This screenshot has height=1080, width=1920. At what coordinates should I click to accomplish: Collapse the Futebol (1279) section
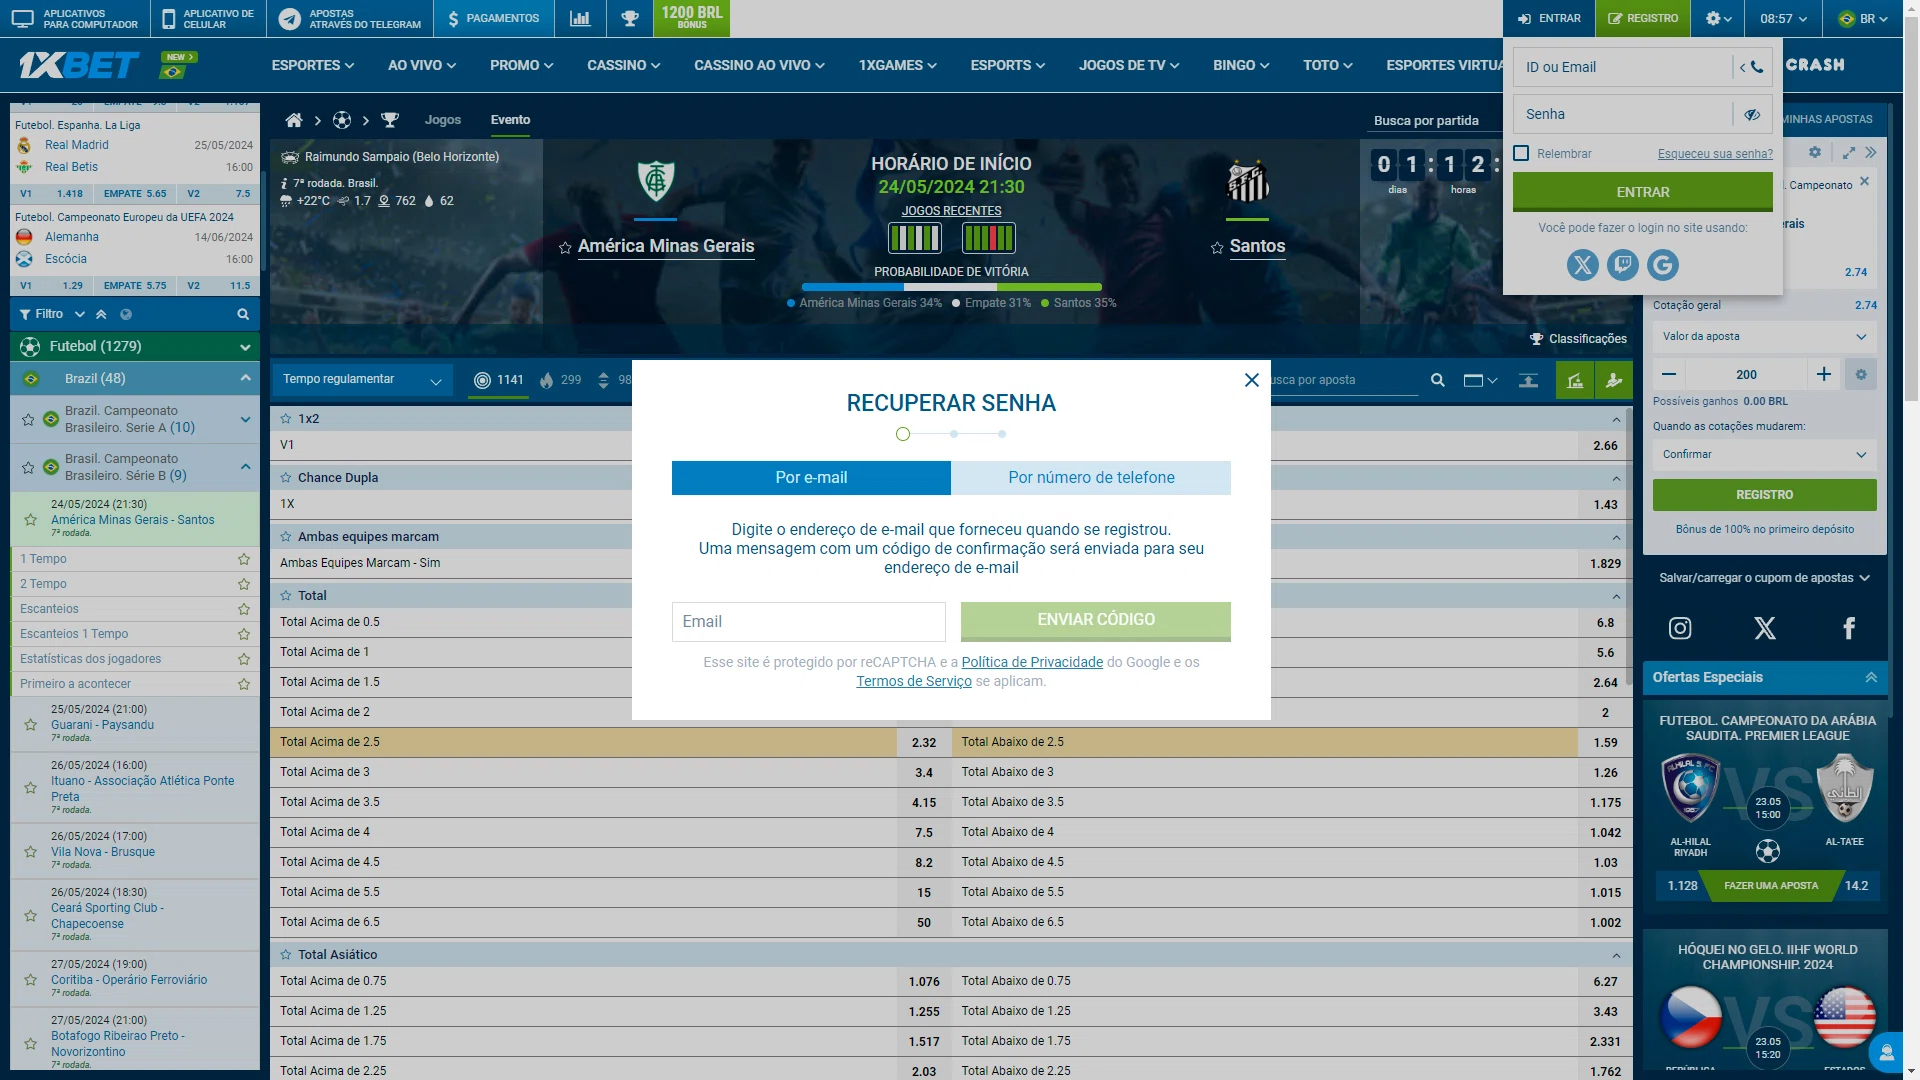point(244,347)
